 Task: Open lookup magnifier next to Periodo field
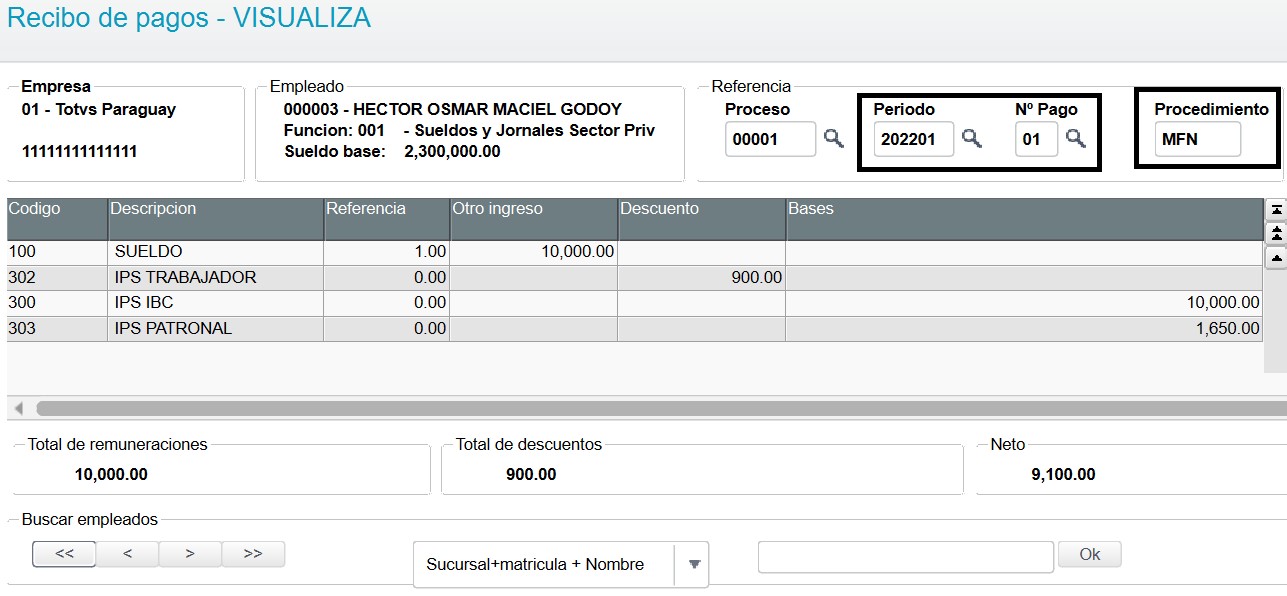(x=971, y=139)
